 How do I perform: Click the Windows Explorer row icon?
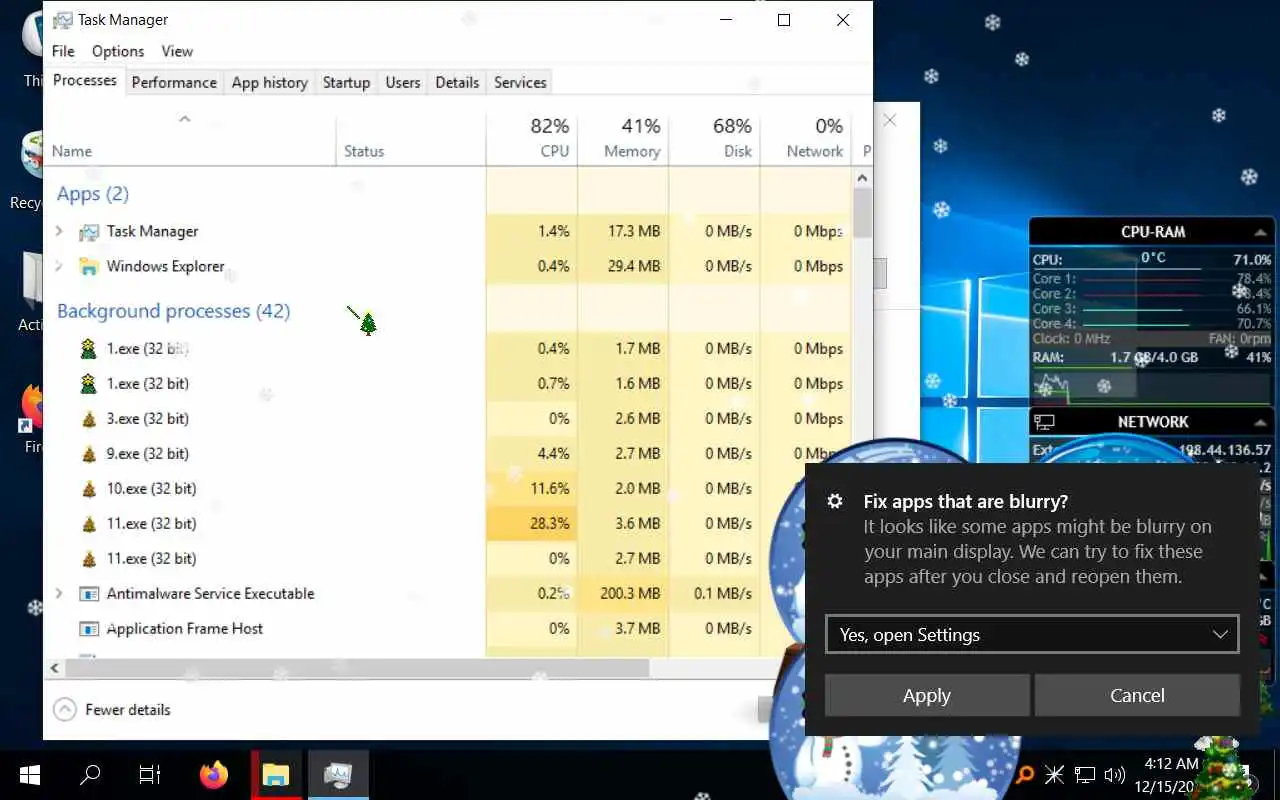89,267
